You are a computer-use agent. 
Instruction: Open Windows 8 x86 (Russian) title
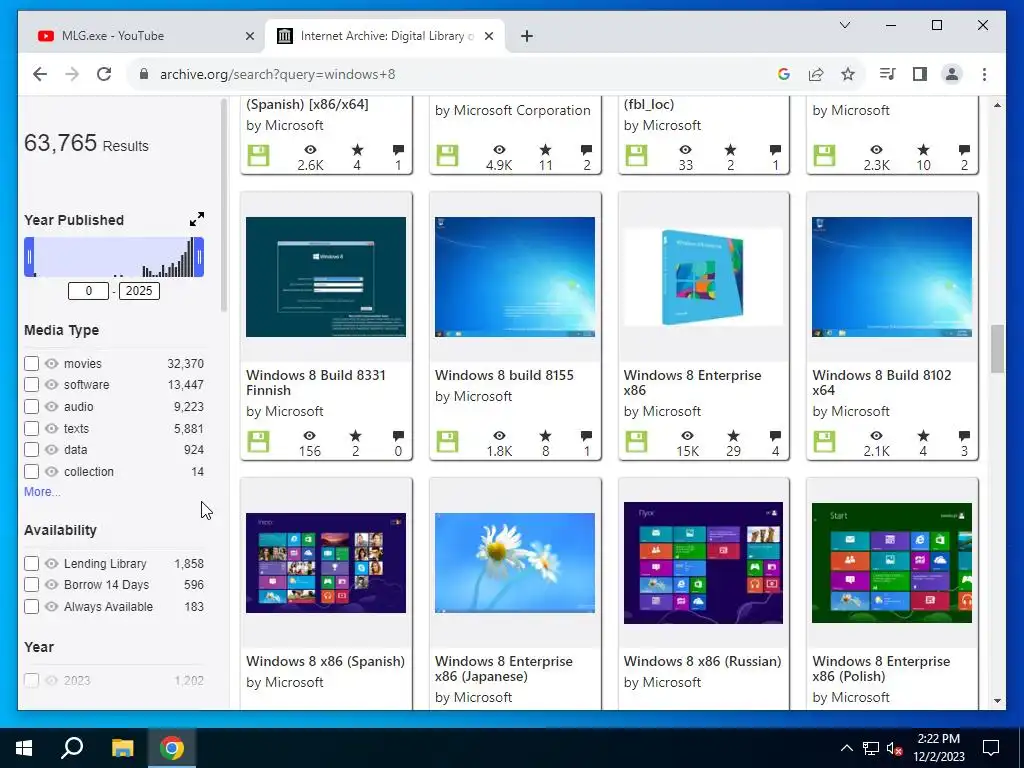tap(702, 661)
